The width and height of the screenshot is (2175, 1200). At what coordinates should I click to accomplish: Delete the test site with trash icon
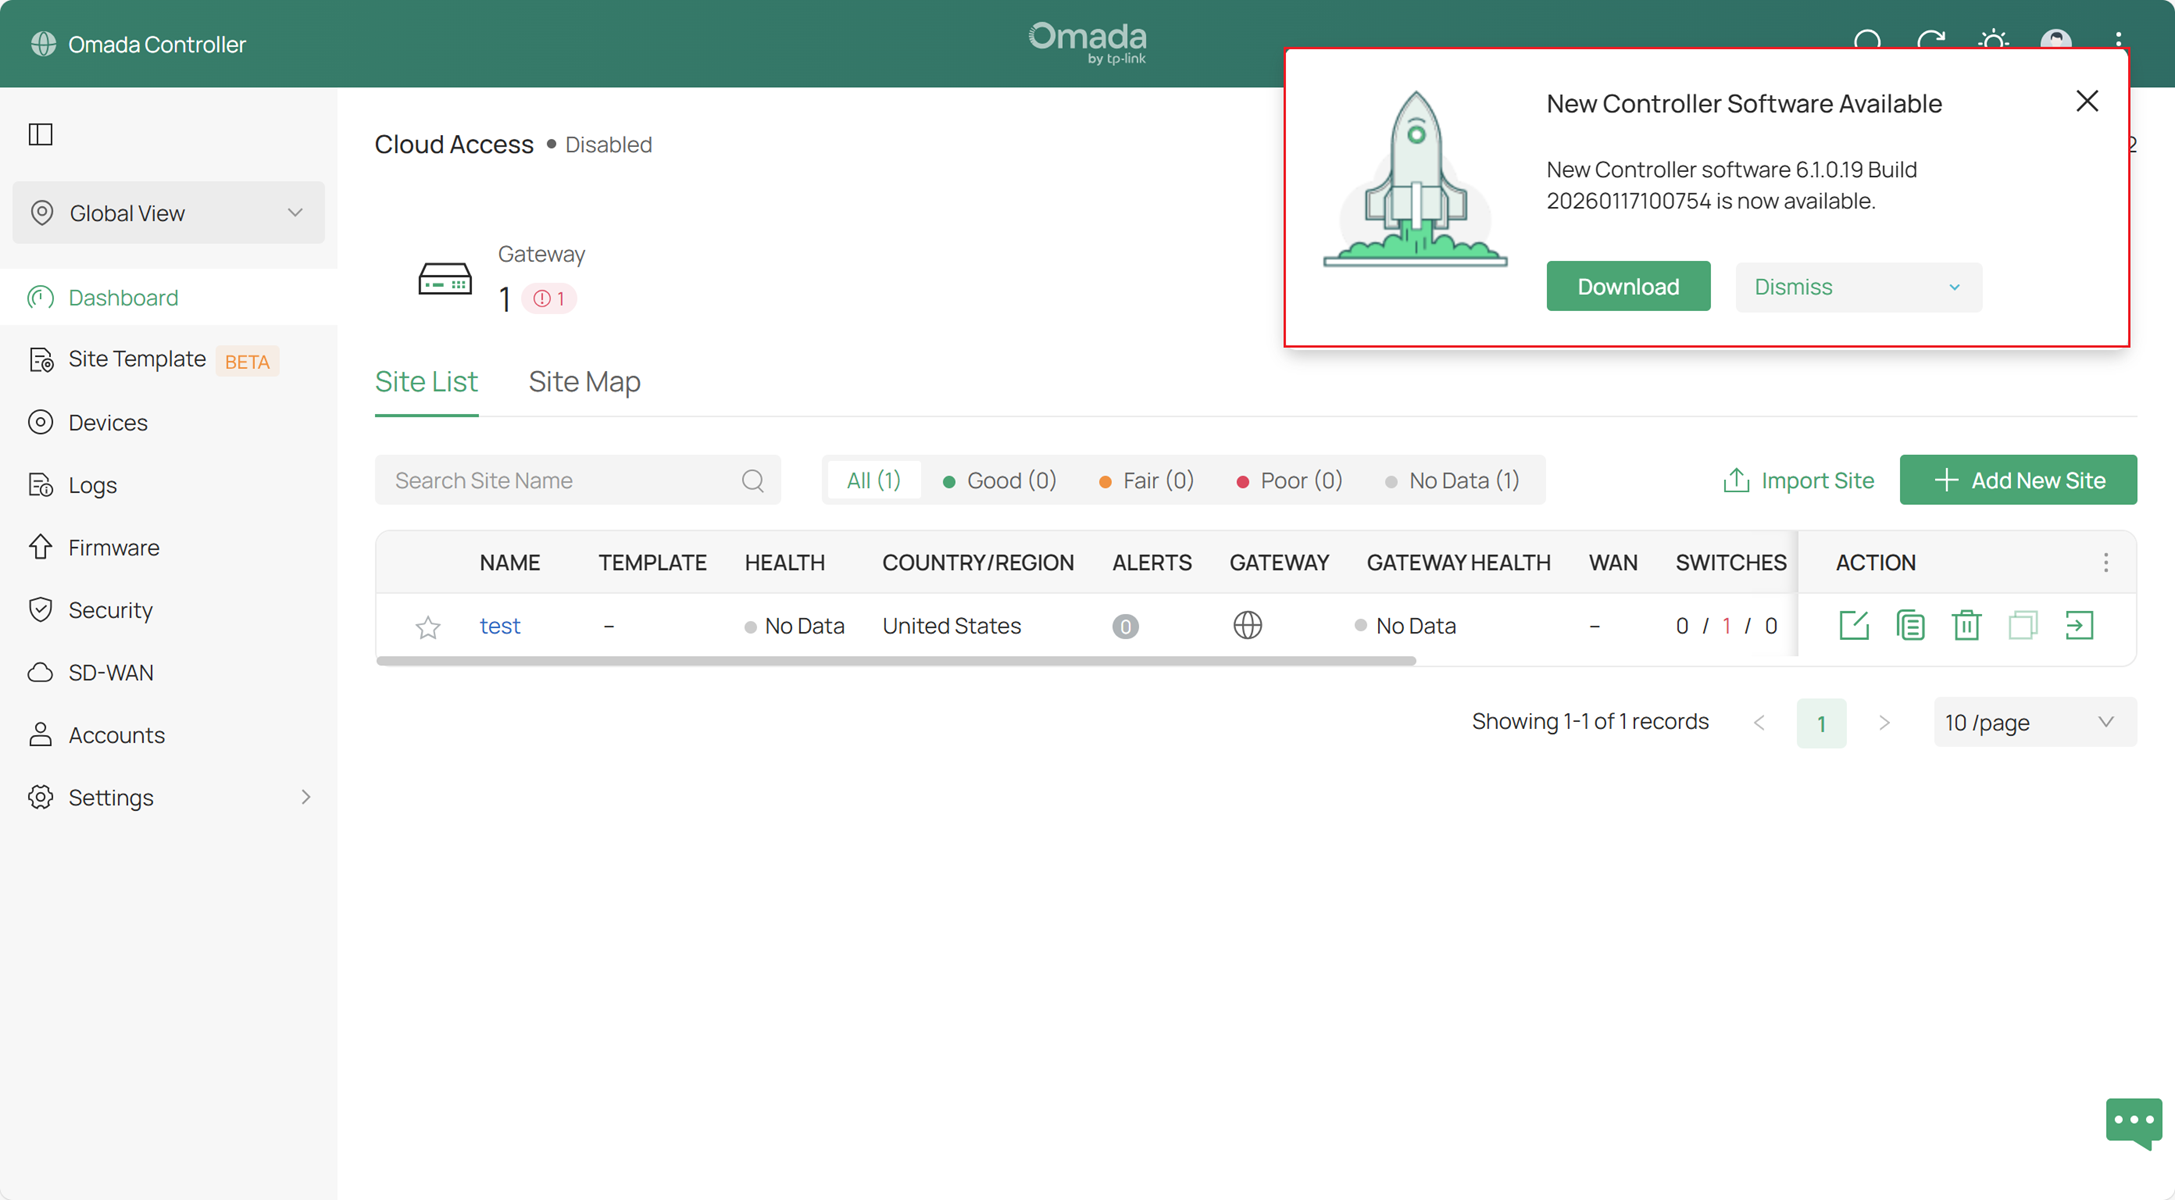pyautogui.click(x=1966, y=625)
